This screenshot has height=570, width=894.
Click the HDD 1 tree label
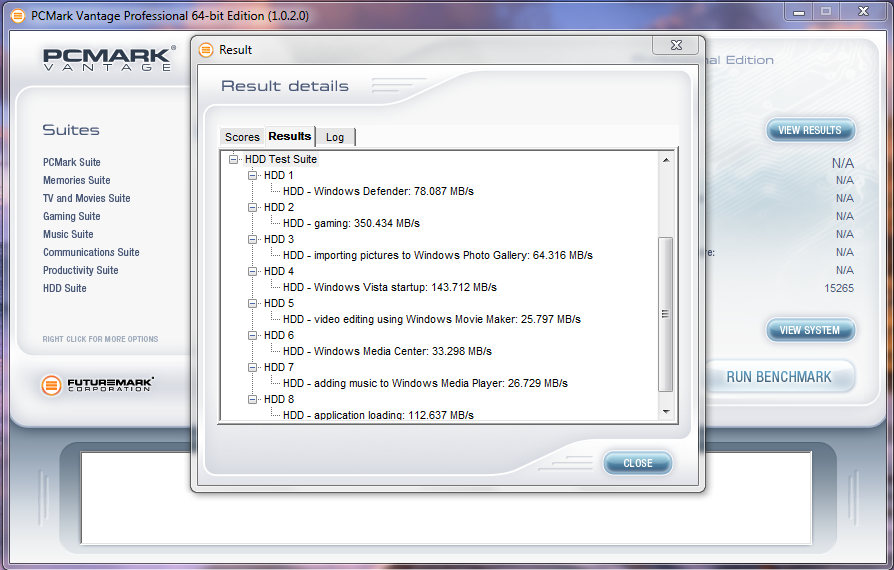[x=279, y=176]
